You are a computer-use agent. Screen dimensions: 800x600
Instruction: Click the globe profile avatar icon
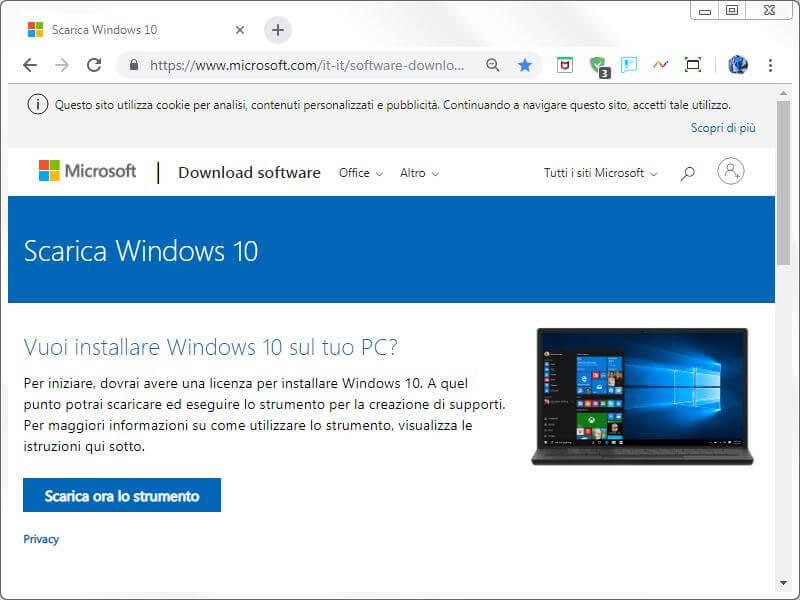(x=737, y=64)
